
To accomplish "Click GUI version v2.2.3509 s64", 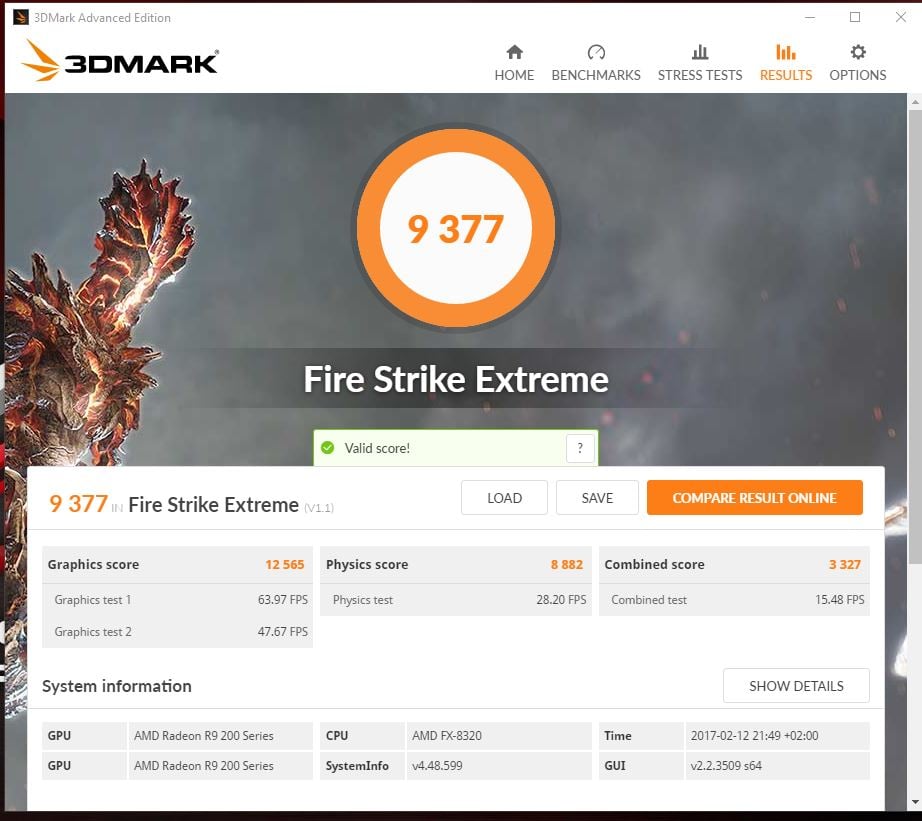I will pos(726,766).
